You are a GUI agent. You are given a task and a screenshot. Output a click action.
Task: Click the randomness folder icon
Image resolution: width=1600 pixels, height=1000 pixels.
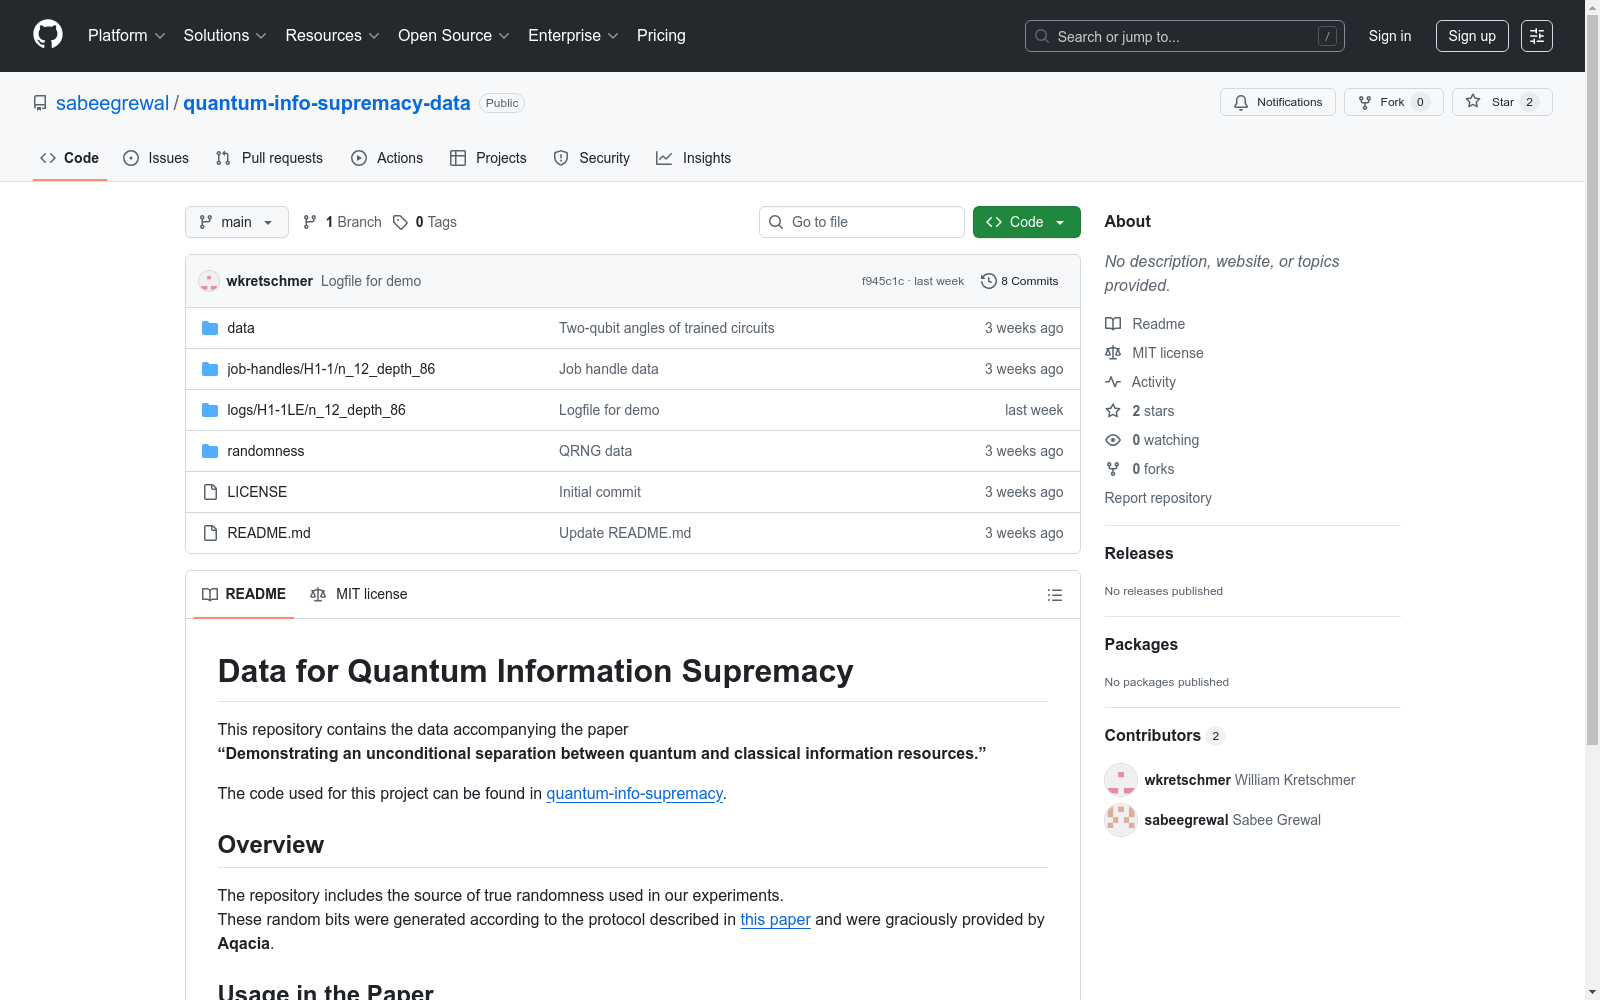click(210, 451)
